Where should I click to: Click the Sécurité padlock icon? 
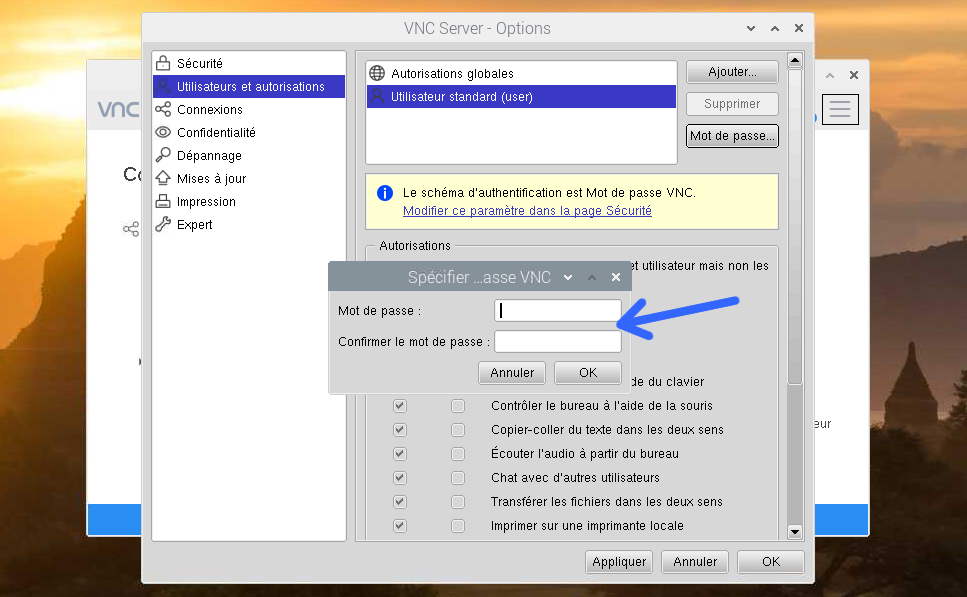coord(163,63)
